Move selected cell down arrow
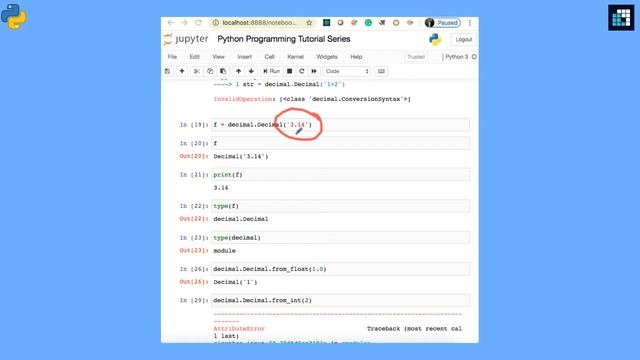Image resolution: width=640 pixels, height=360 pixels. [x=251, y=71]
